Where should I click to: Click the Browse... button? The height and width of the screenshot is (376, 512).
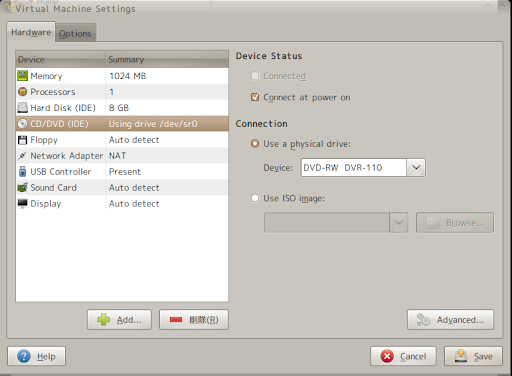(455, 223)
